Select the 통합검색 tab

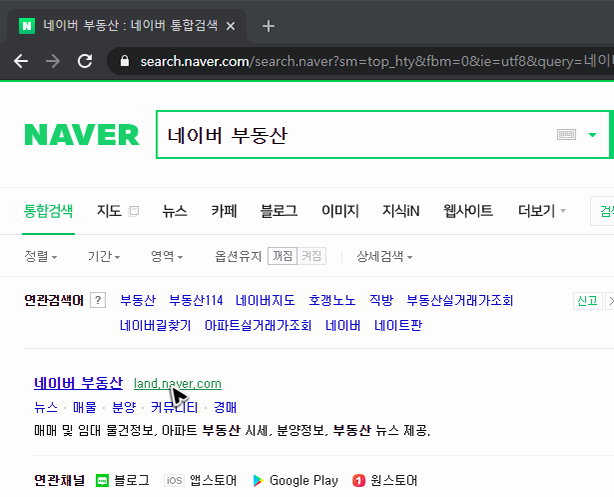coord(48,211)
